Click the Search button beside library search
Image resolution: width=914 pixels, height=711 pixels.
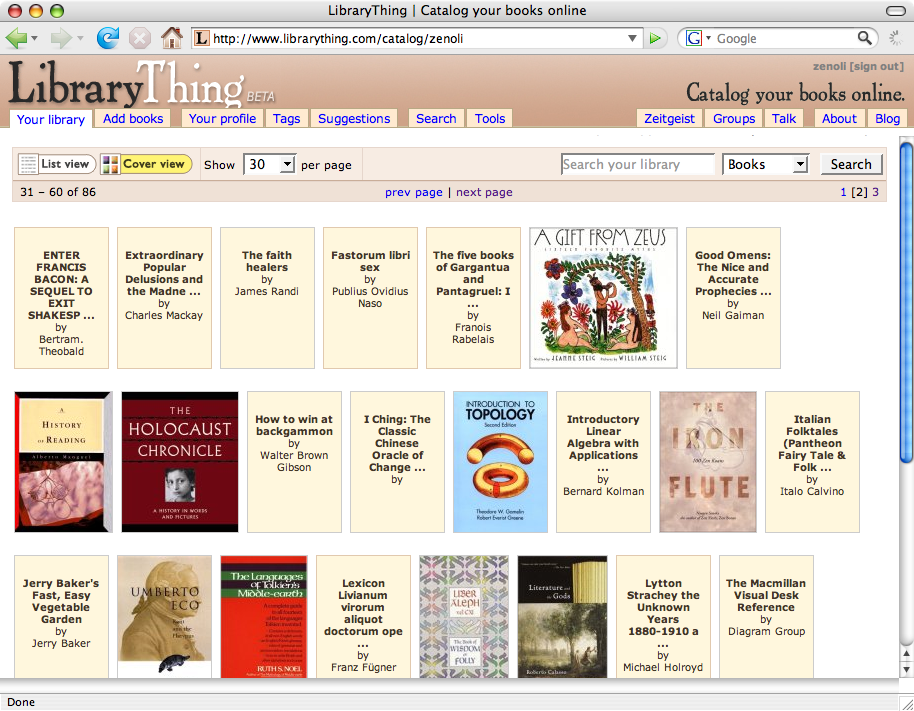coord(851,164)
